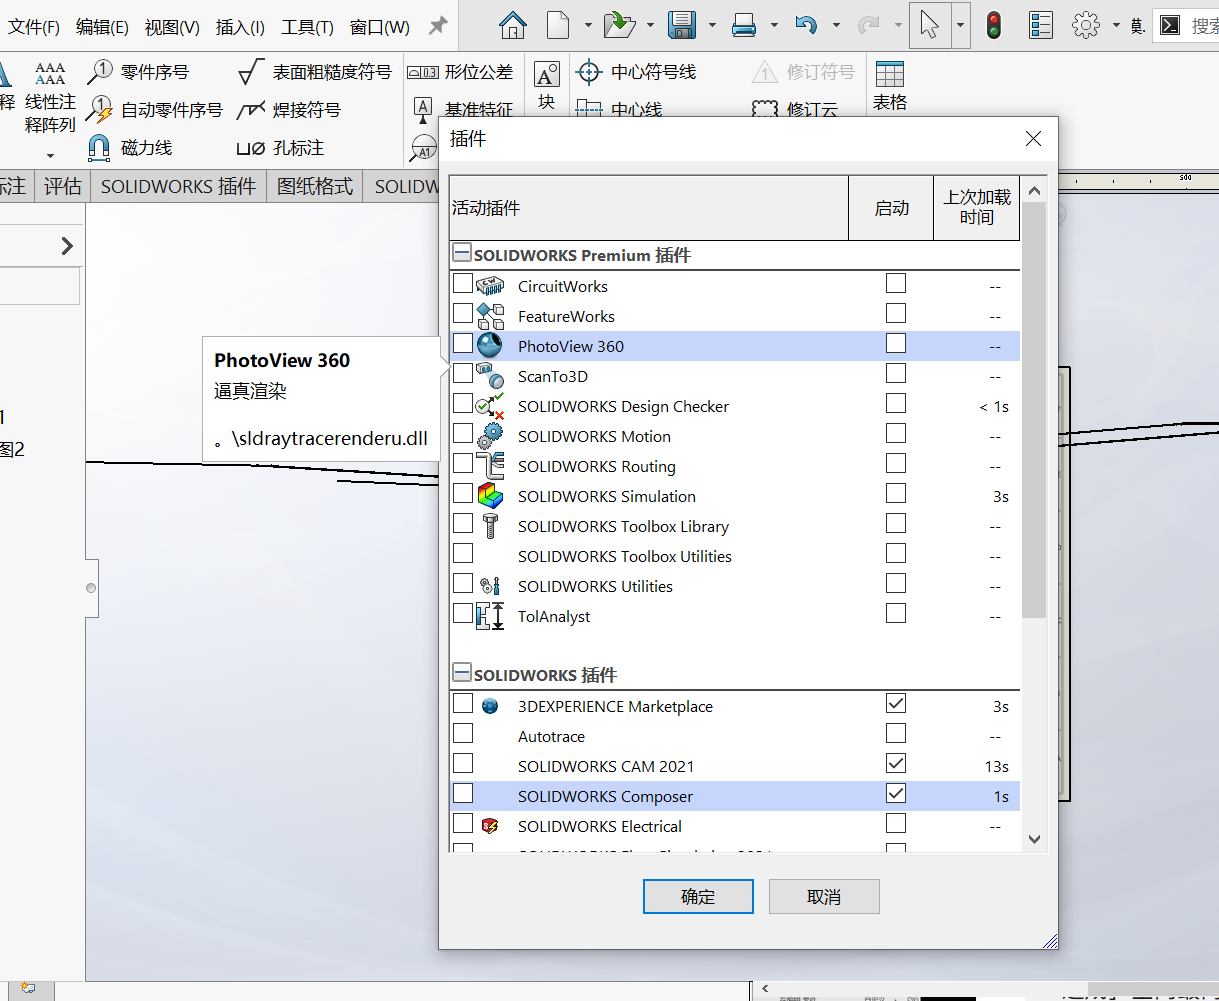Viewport: 1219px width, 1001px height.
Task: Open the 插入(I) menu
Action: click(x=239, y=27)
